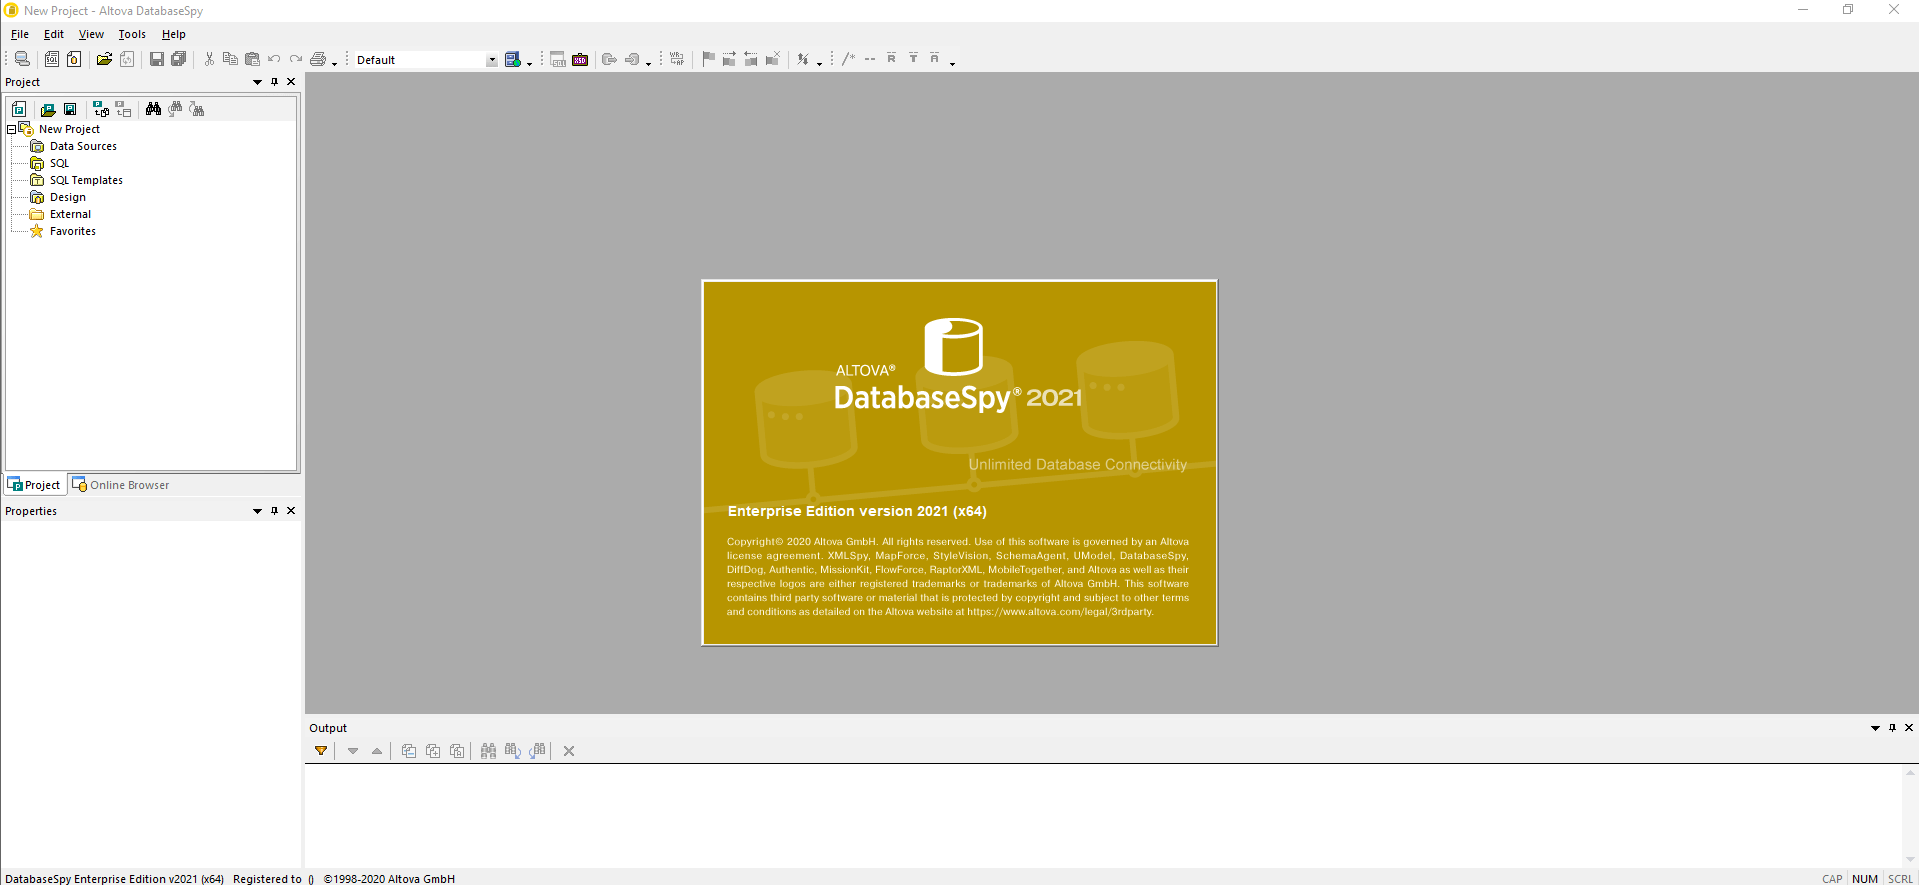
Task: Copy selected Output message icon
Action: click(x=409, y=751)
